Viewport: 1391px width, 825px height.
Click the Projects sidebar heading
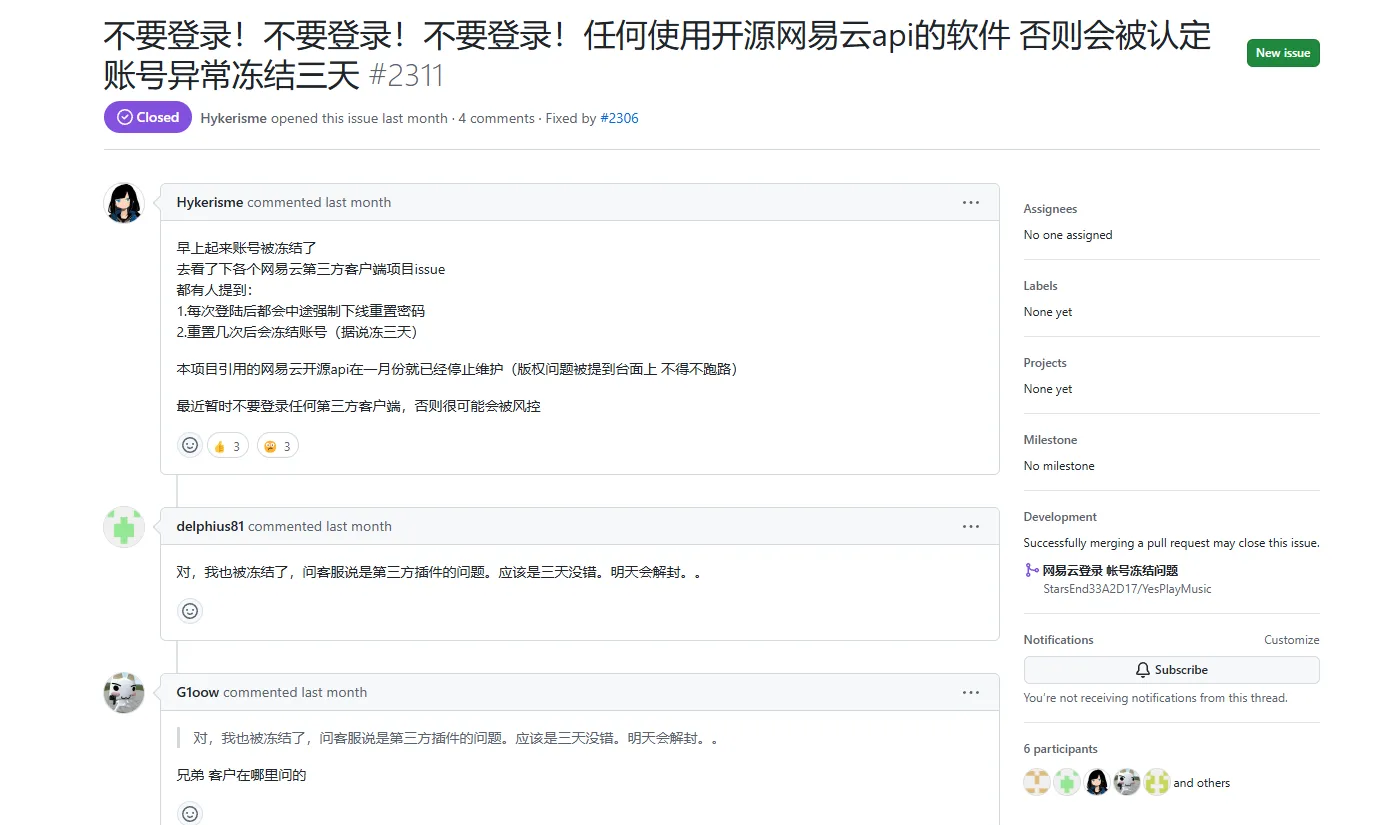tap(1045, 363)
